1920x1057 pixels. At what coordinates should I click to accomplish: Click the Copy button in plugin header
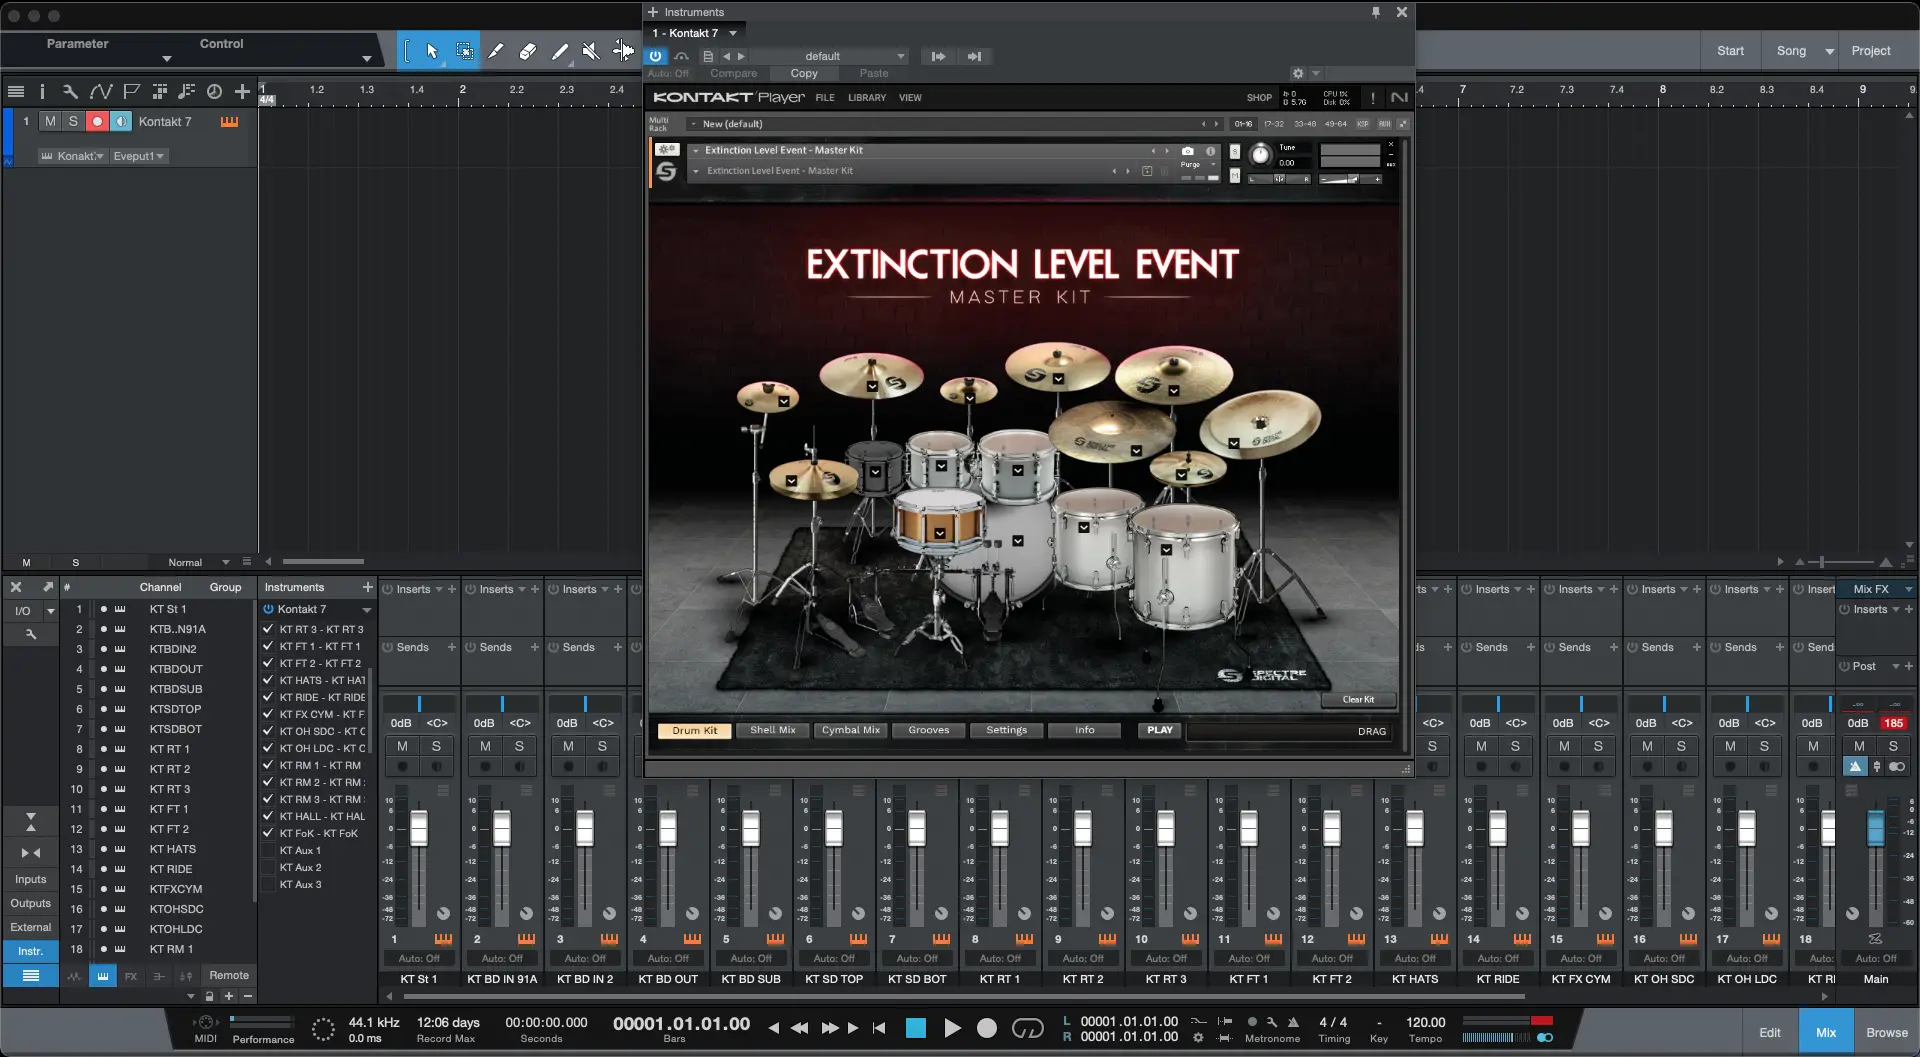804,73
